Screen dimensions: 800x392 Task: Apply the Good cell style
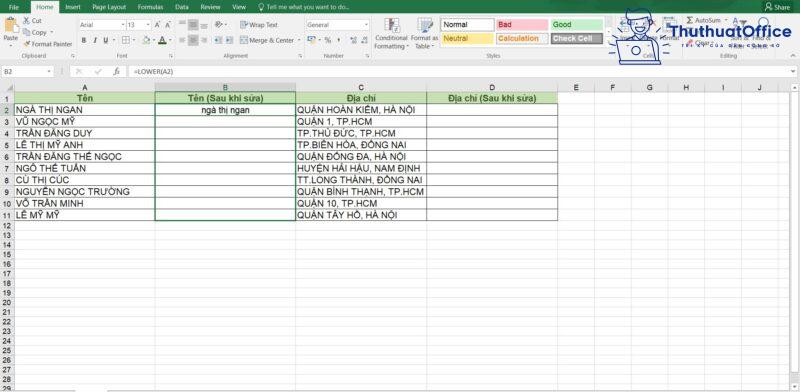[x=577, y=24]
